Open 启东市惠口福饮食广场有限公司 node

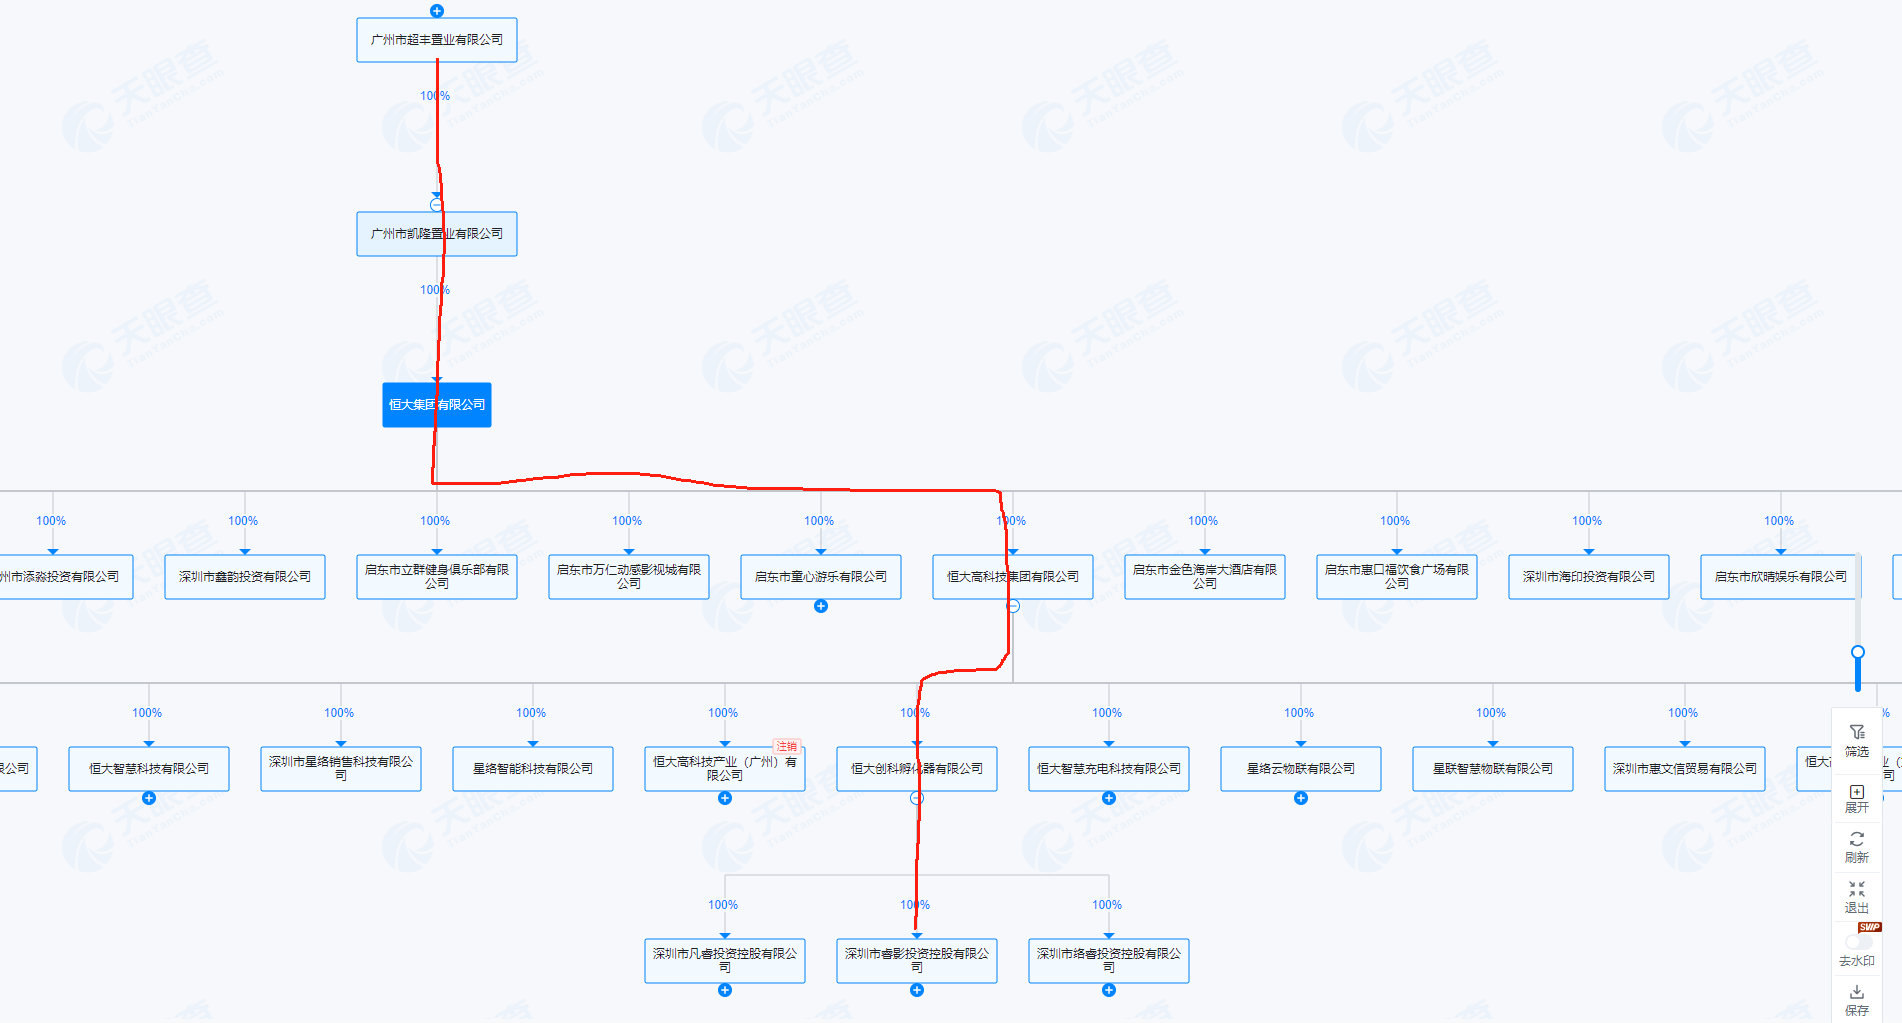[1397, 577]
